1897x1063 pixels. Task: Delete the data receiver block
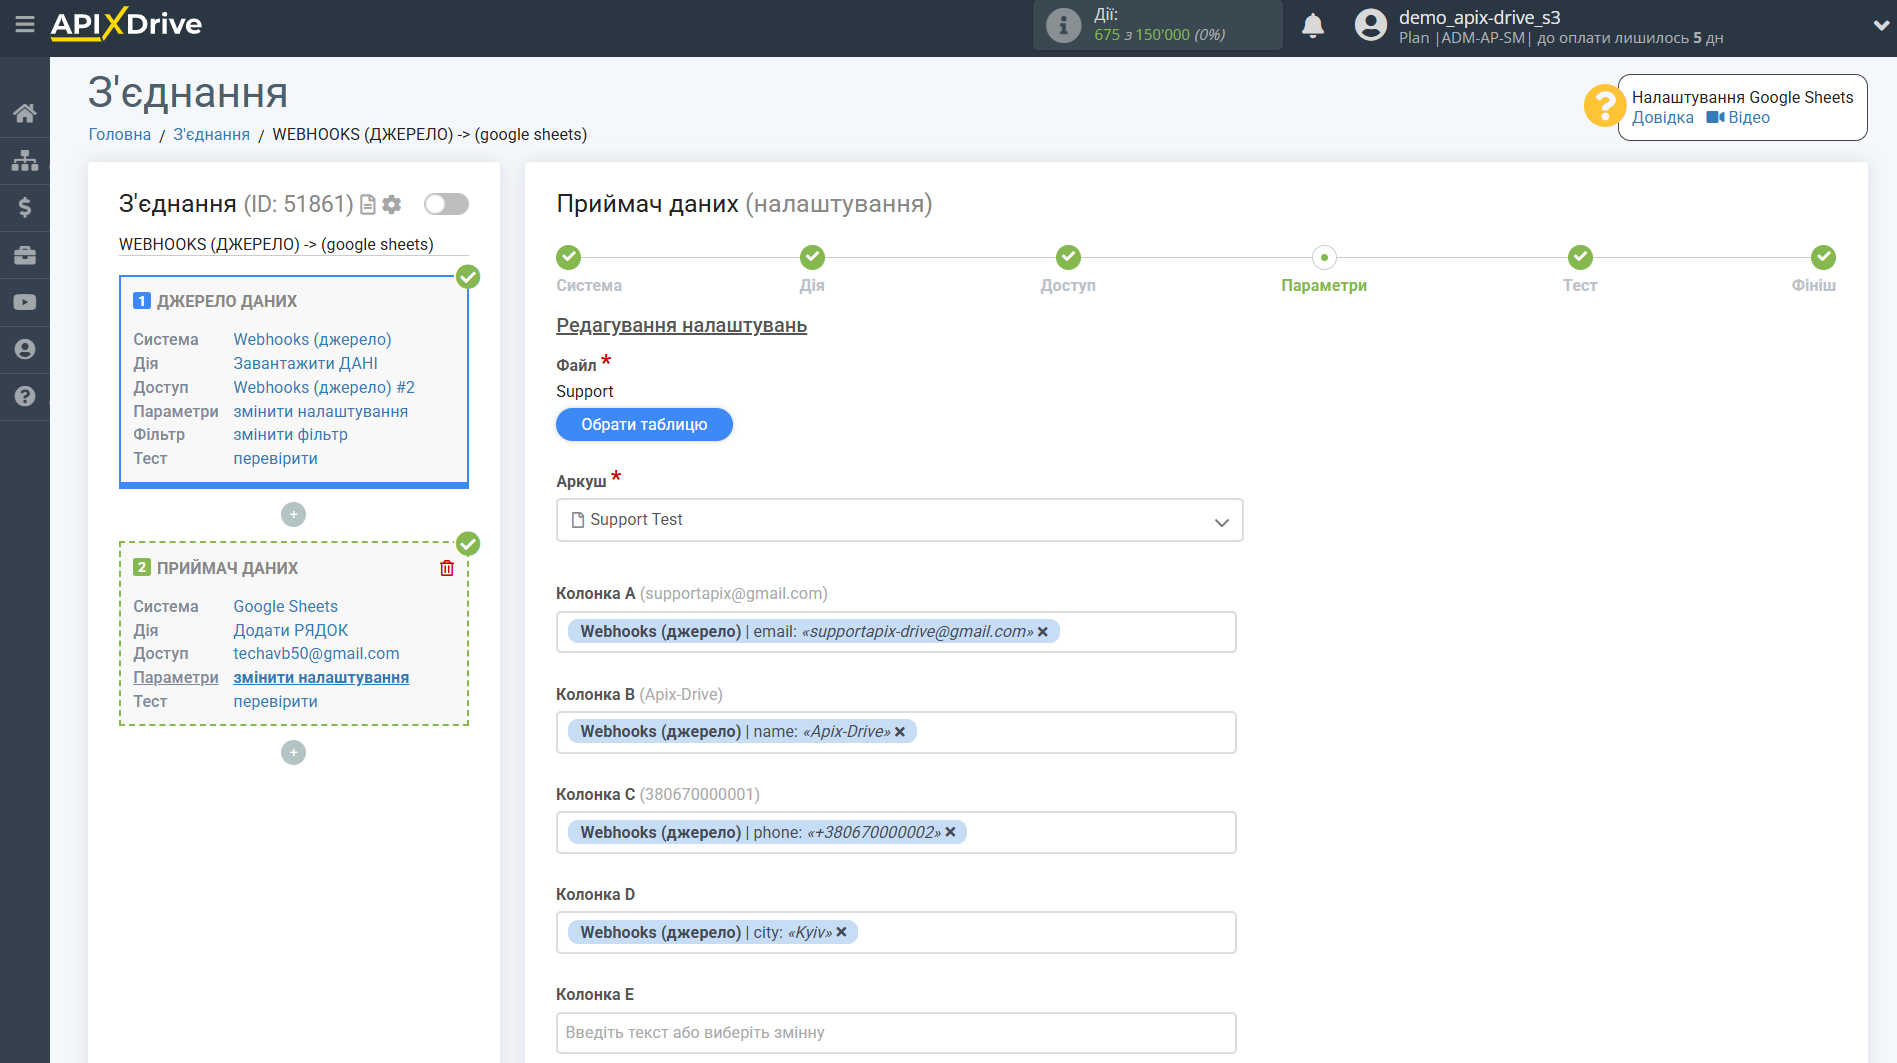coord(447,568)
